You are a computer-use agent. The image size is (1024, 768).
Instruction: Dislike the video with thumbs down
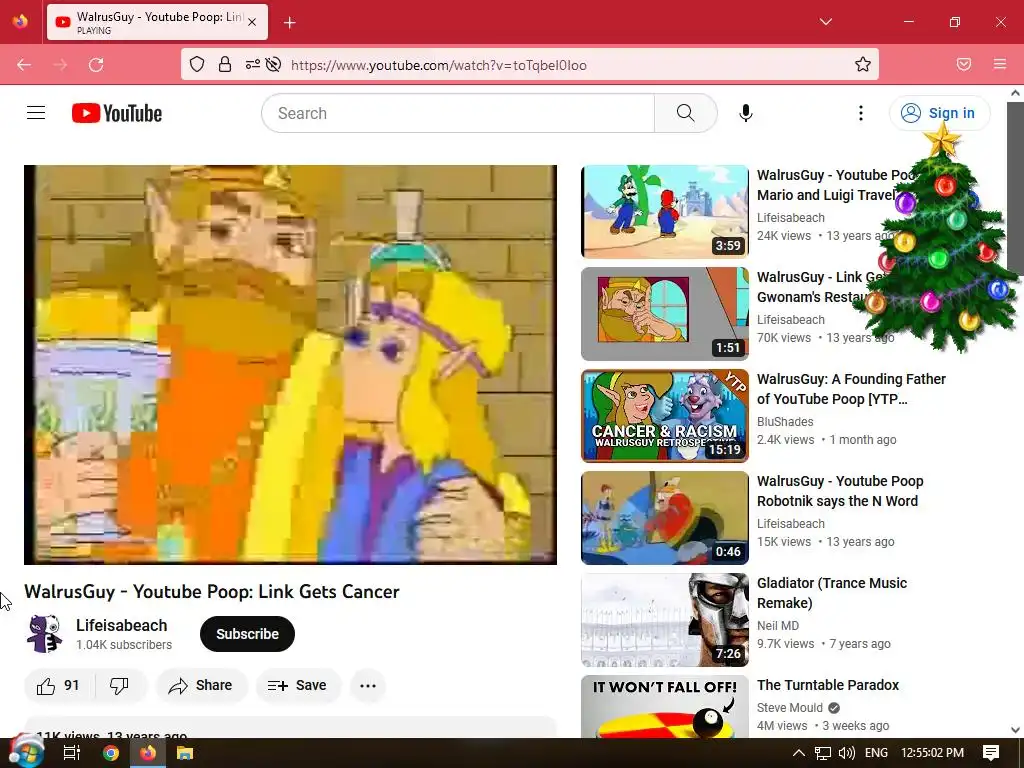[120, 686]
